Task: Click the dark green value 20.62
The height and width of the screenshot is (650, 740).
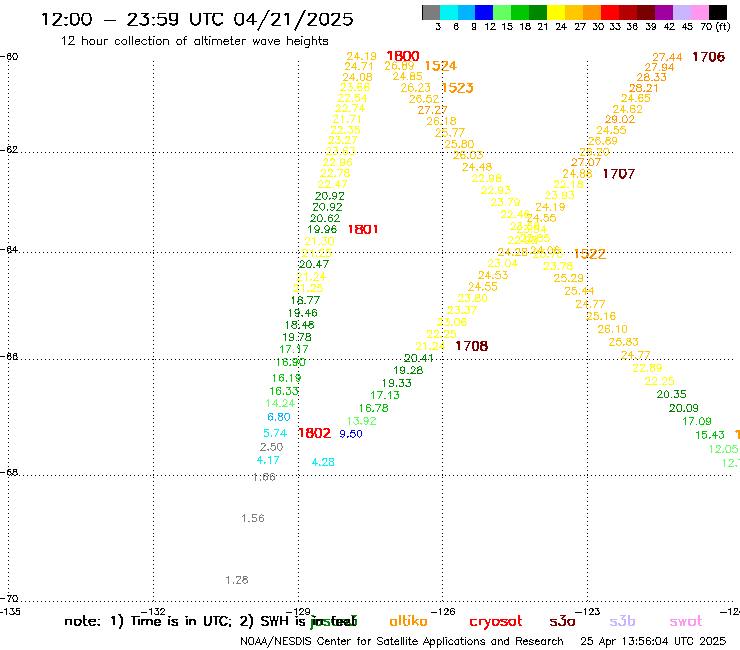Action: (x=325, y=218)
